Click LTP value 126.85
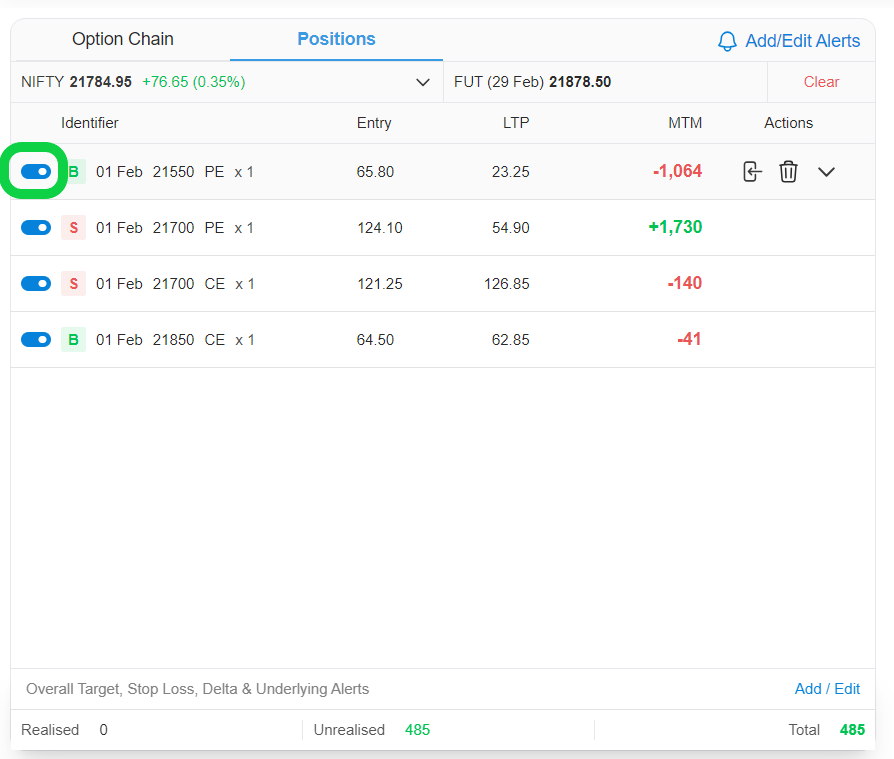 coord(507,283)
